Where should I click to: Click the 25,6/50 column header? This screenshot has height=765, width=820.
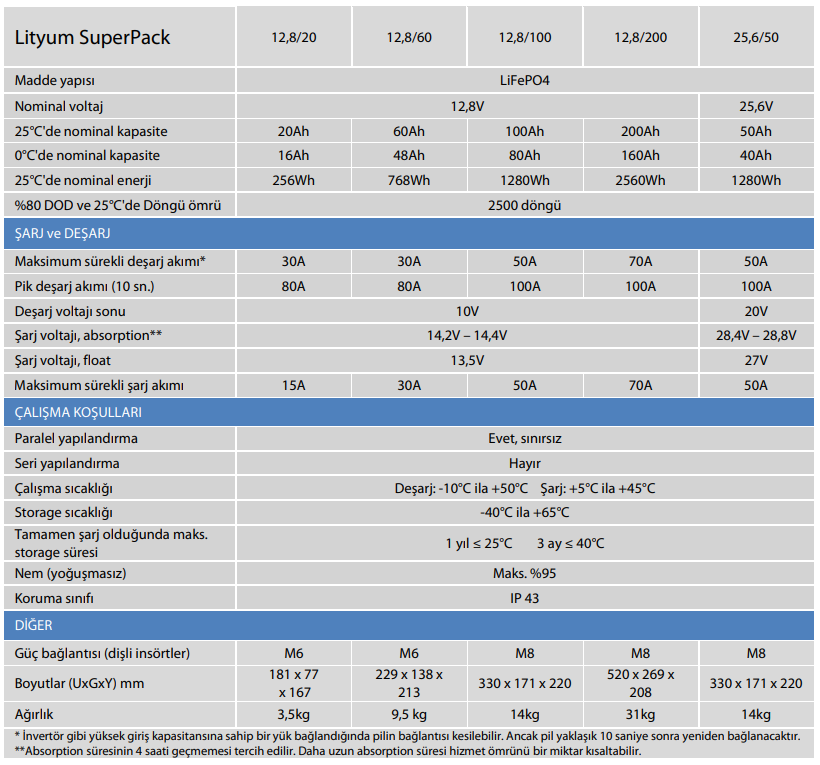(755, 39)
